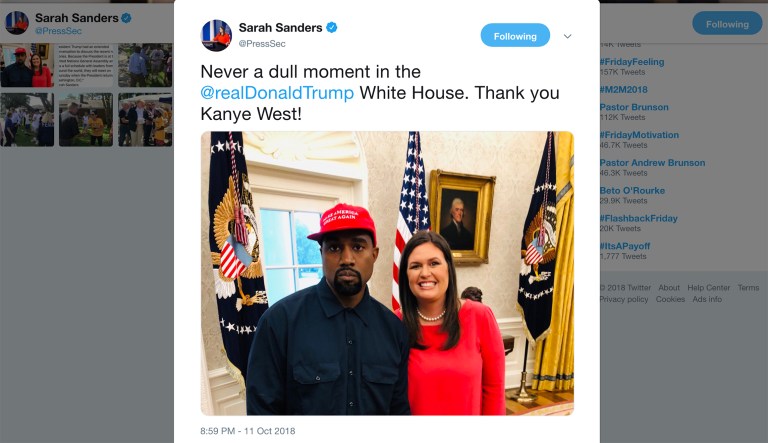Open the Privacy policy footer link
The image size is (768, 443).
point(624,299)
